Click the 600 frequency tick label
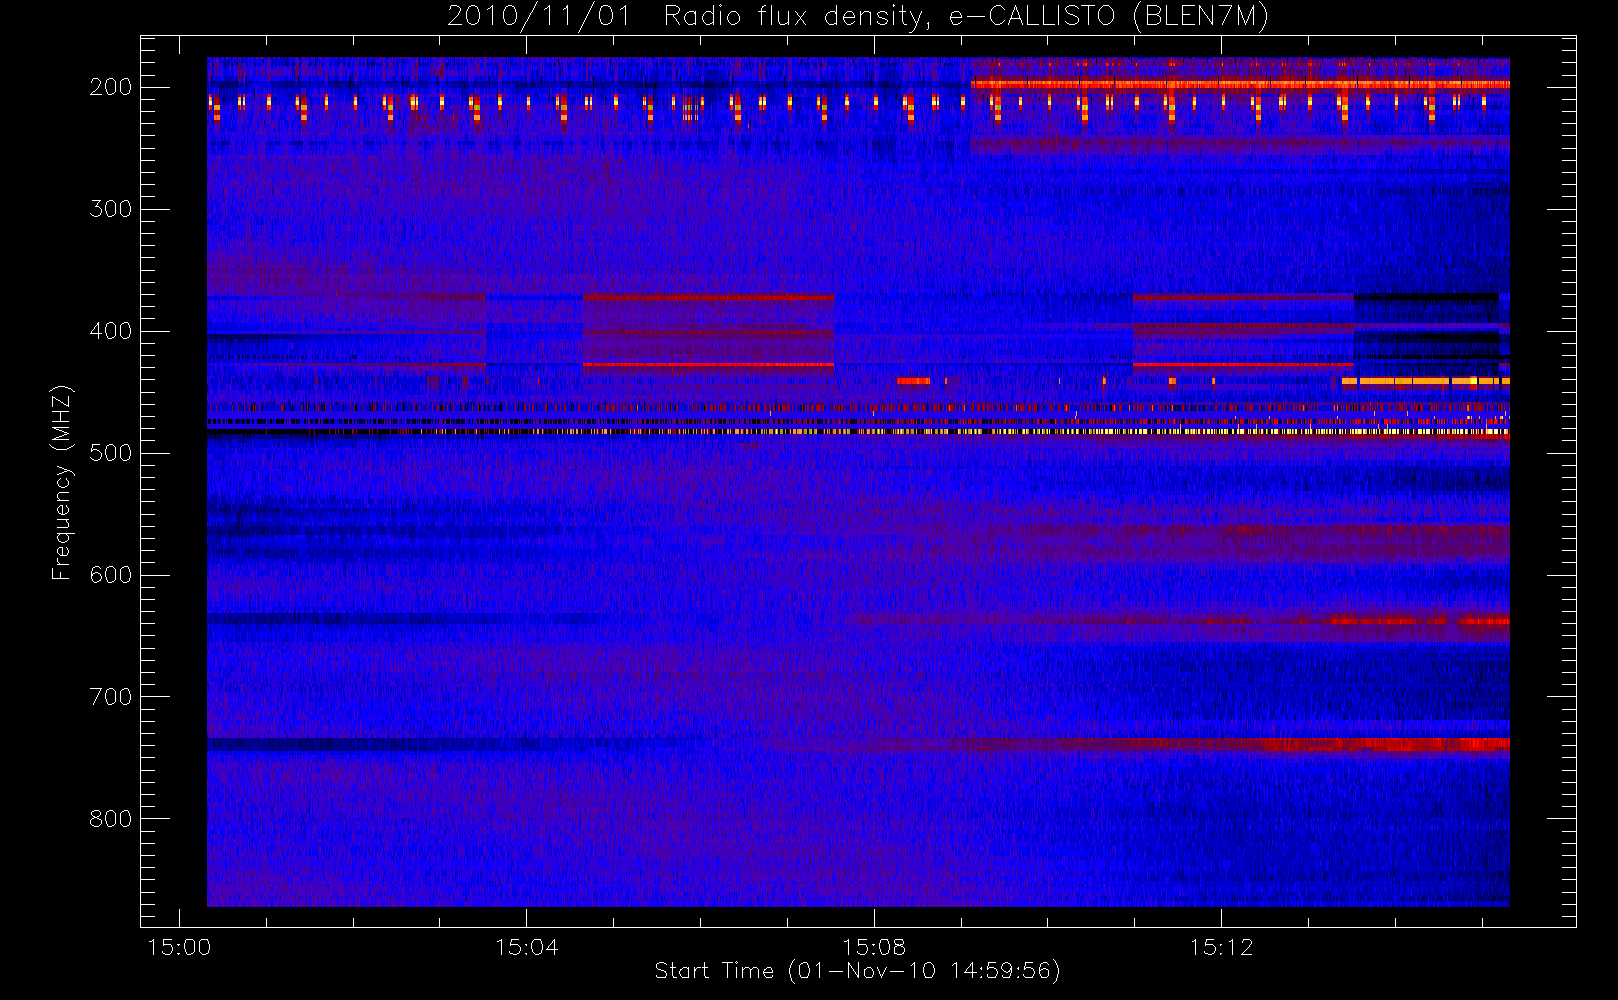 [x=111, y=575]
